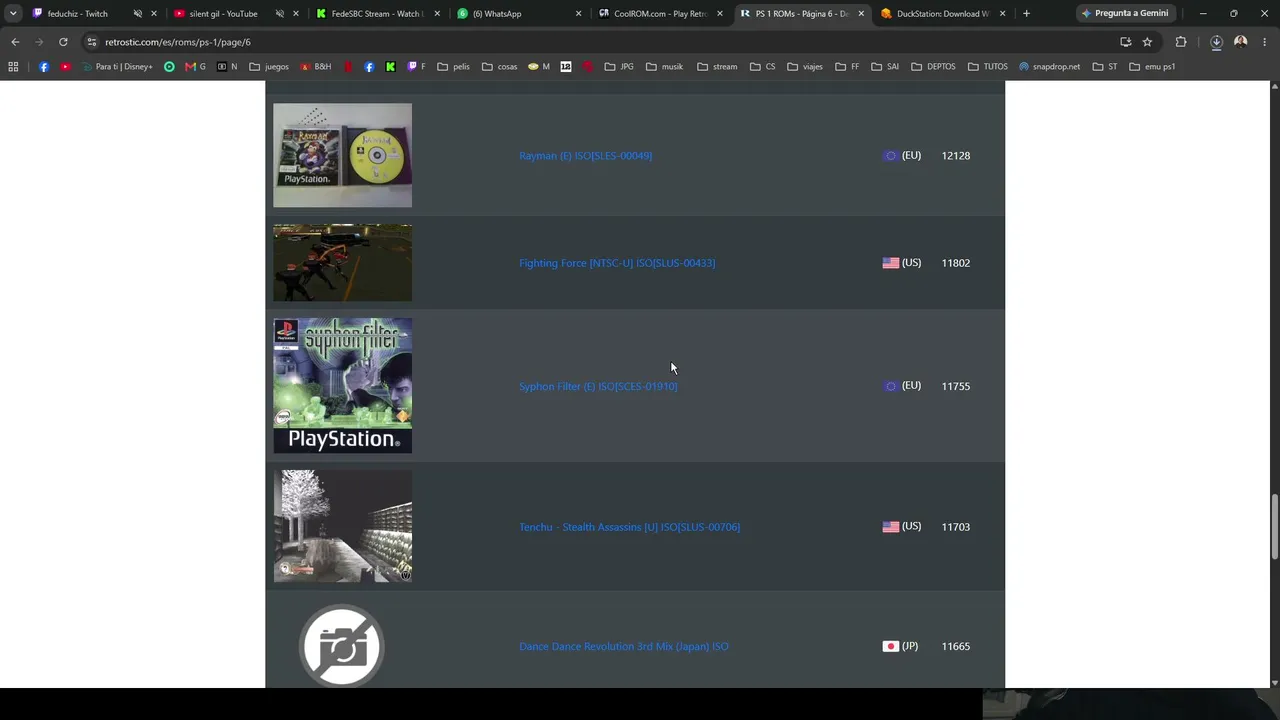The height and width of the screenshot is (720, 1280).
Task: Open Chrome's three-dot menu
Action: click(1265, 42)
